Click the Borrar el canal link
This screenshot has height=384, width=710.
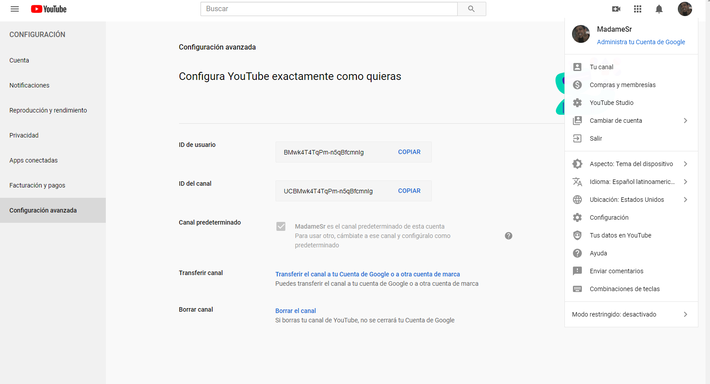296,311
